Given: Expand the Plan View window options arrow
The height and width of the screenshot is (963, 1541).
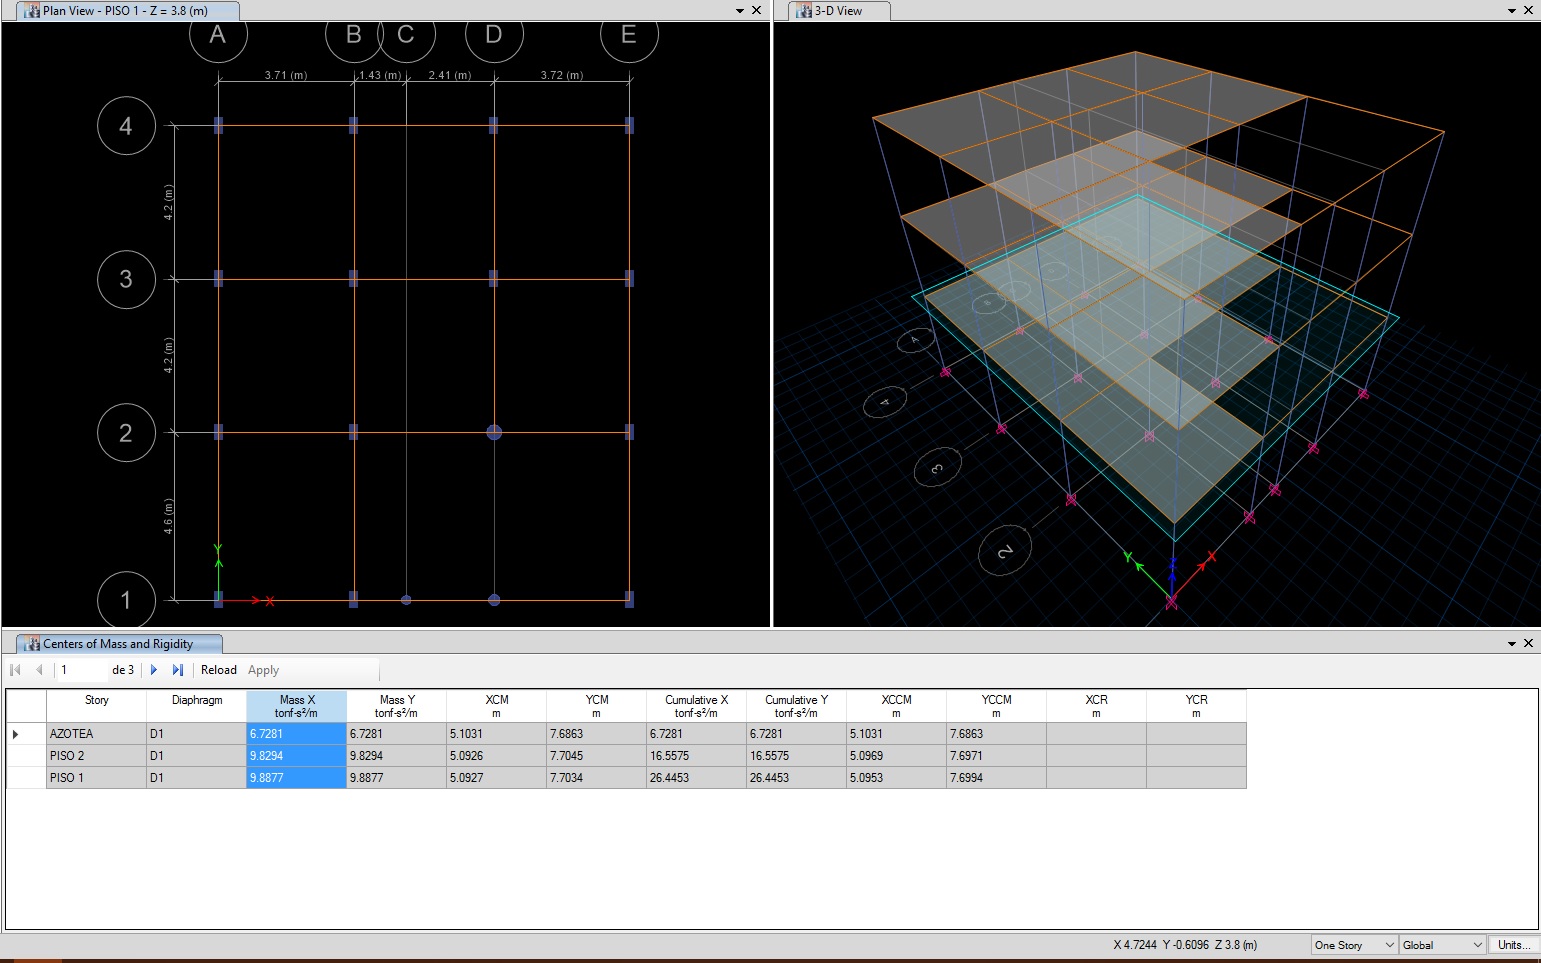Looking at the screenshot, I should coord(740,10).
